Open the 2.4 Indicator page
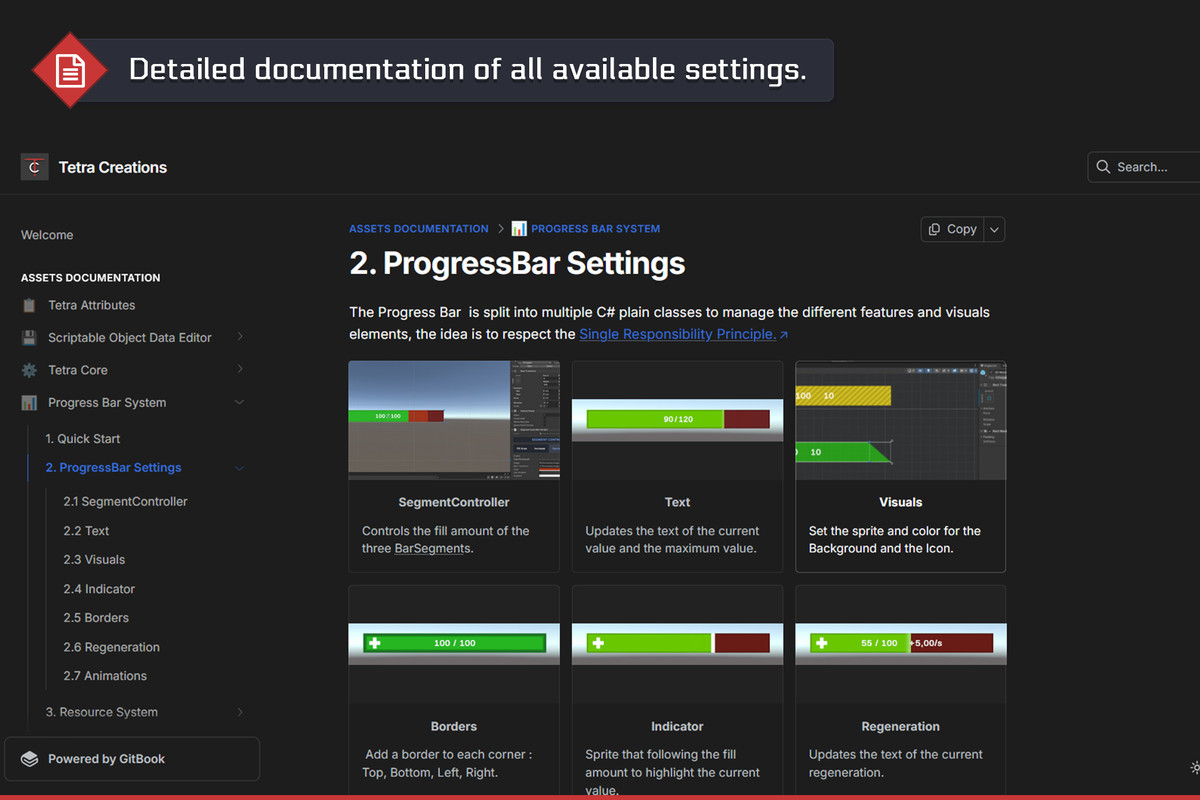 (99, 589)
